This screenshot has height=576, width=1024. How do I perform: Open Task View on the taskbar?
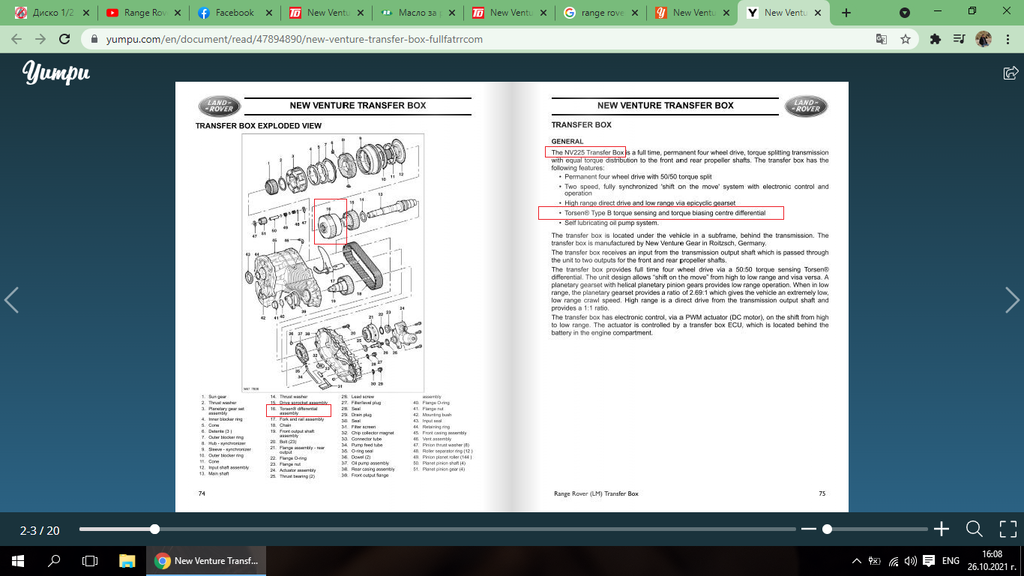tap(90, 561)
